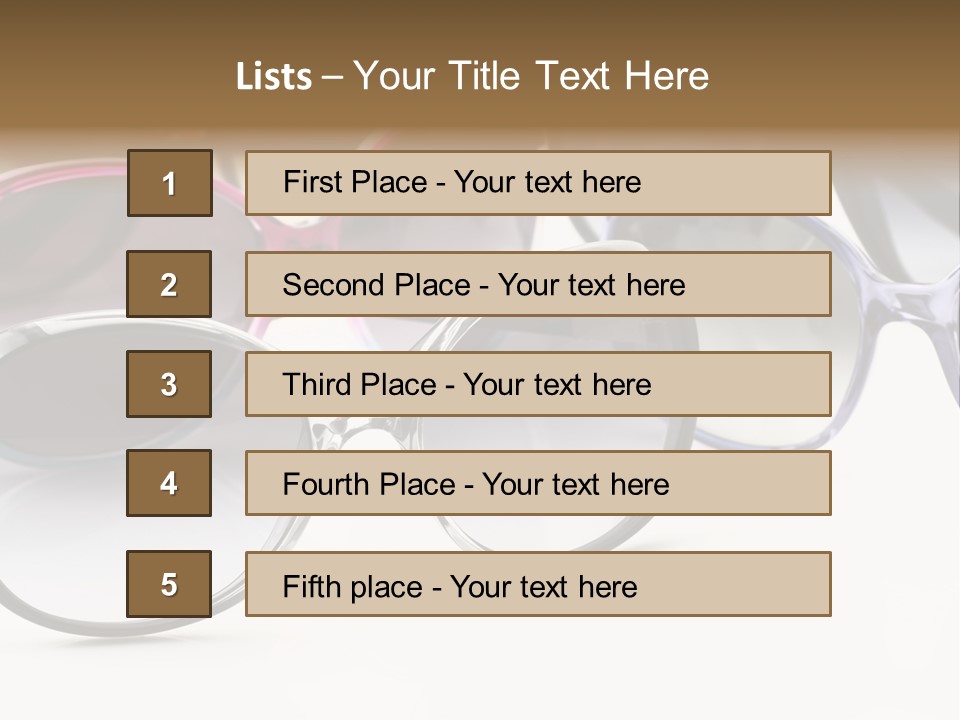This screenshot has height=720, width=960.
Task: Select the number 5 box
Action: click(x=169, y=584)
